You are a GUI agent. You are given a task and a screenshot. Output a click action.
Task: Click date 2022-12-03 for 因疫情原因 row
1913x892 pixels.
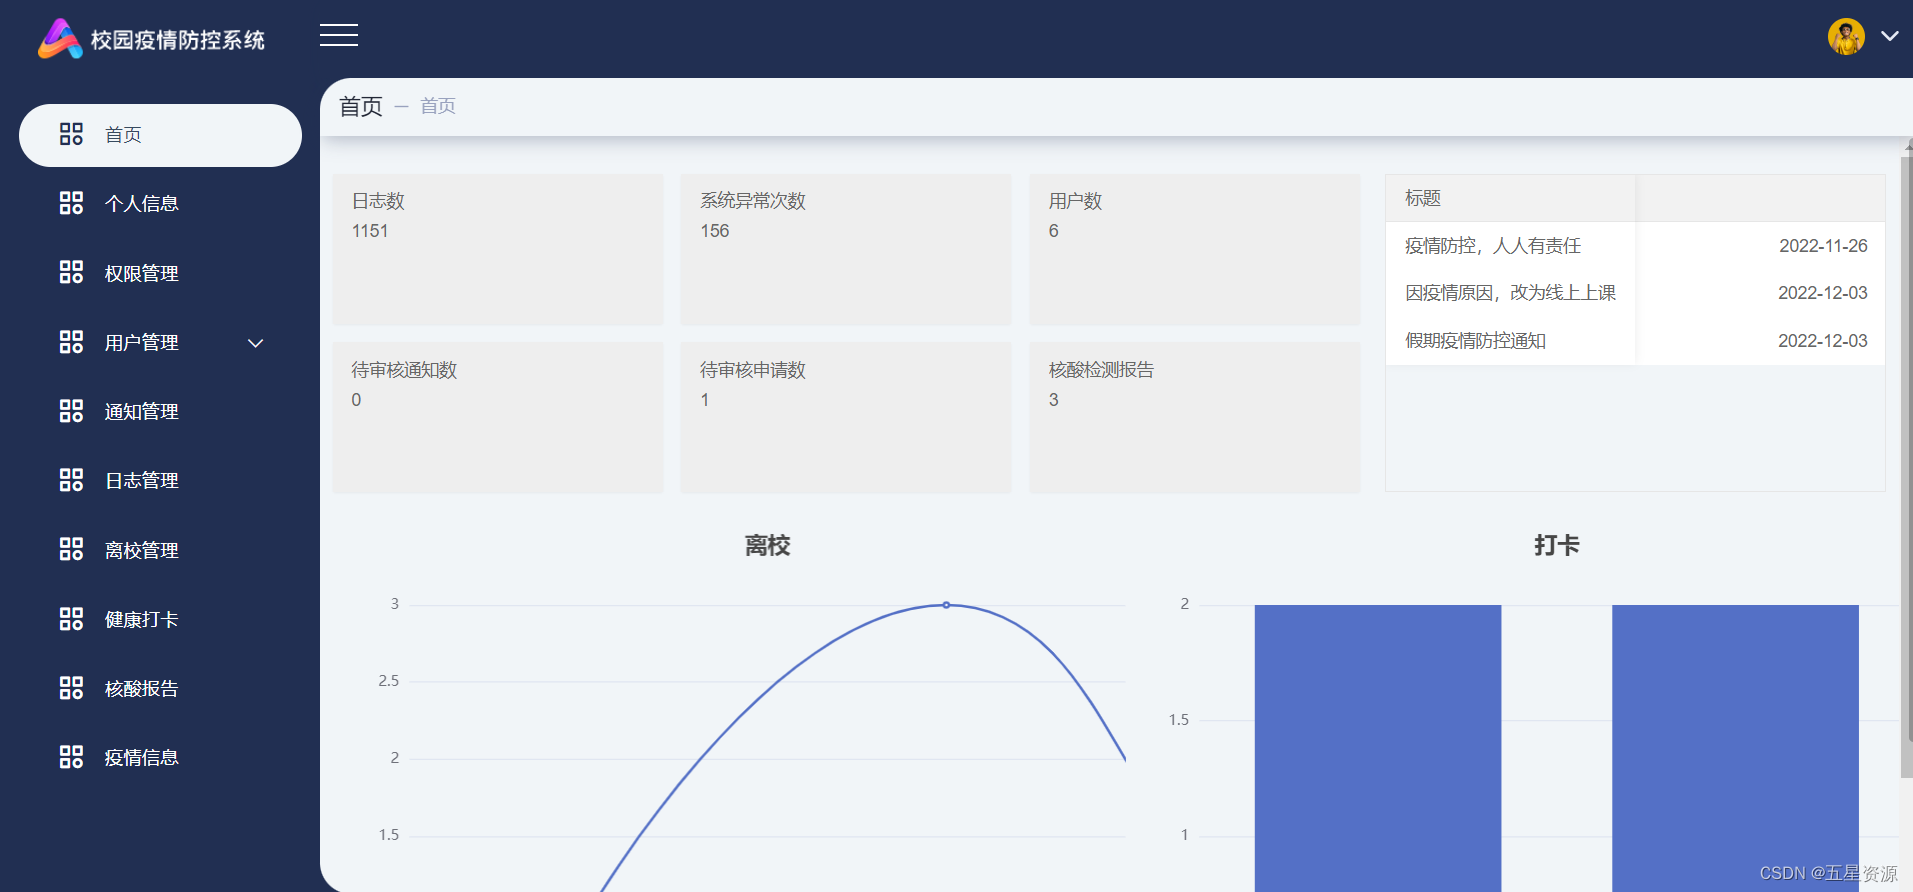pyautogui.click(x=1823, y=293)
